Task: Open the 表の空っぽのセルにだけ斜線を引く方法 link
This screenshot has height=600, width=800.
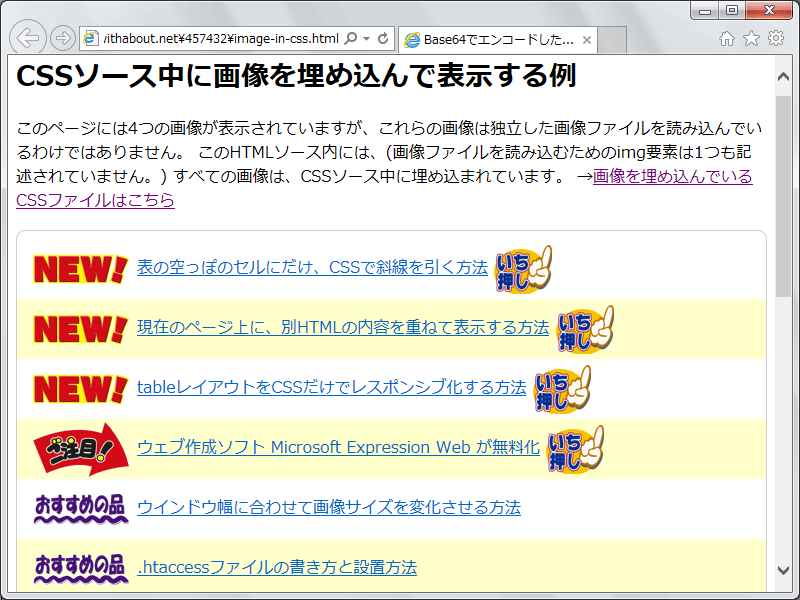Action: pyautogui.click(x=312, y=268)
